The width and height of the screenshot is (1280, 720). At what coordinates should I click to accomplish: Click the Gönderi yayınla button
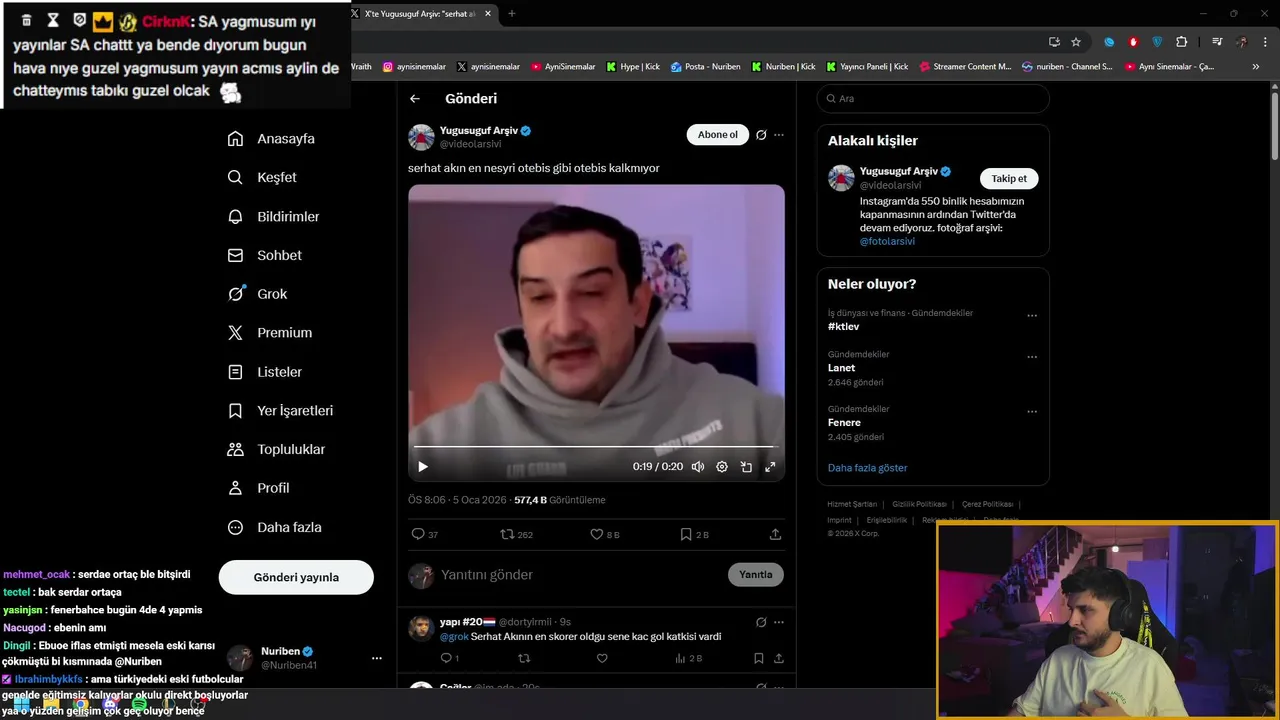tap(296, 577)
